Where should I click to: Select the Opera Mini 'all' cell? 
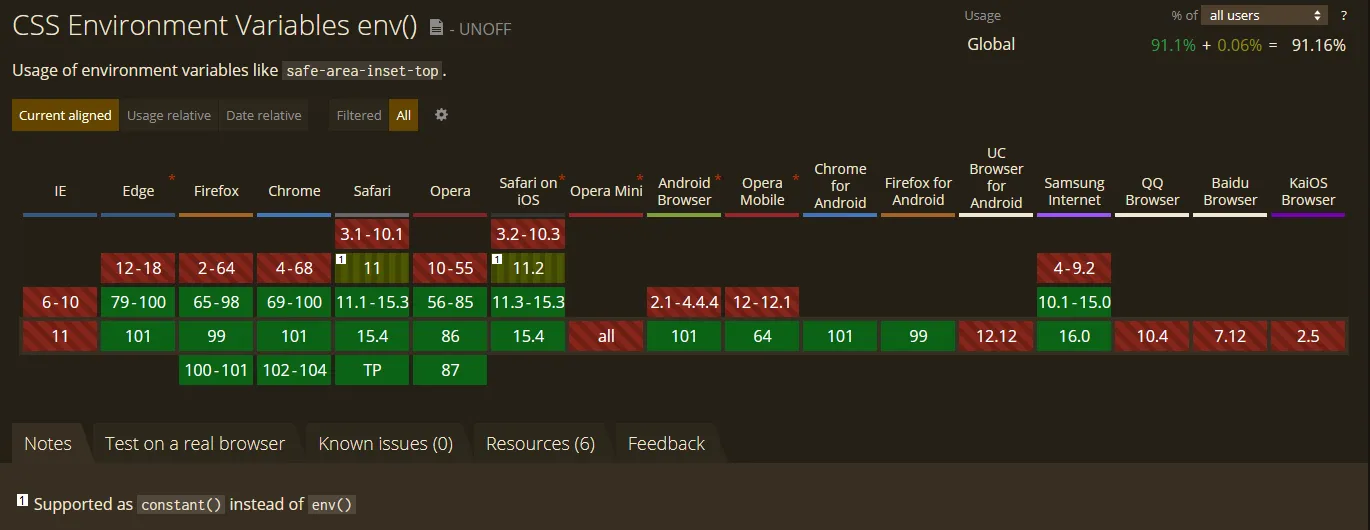click(606, 336)
